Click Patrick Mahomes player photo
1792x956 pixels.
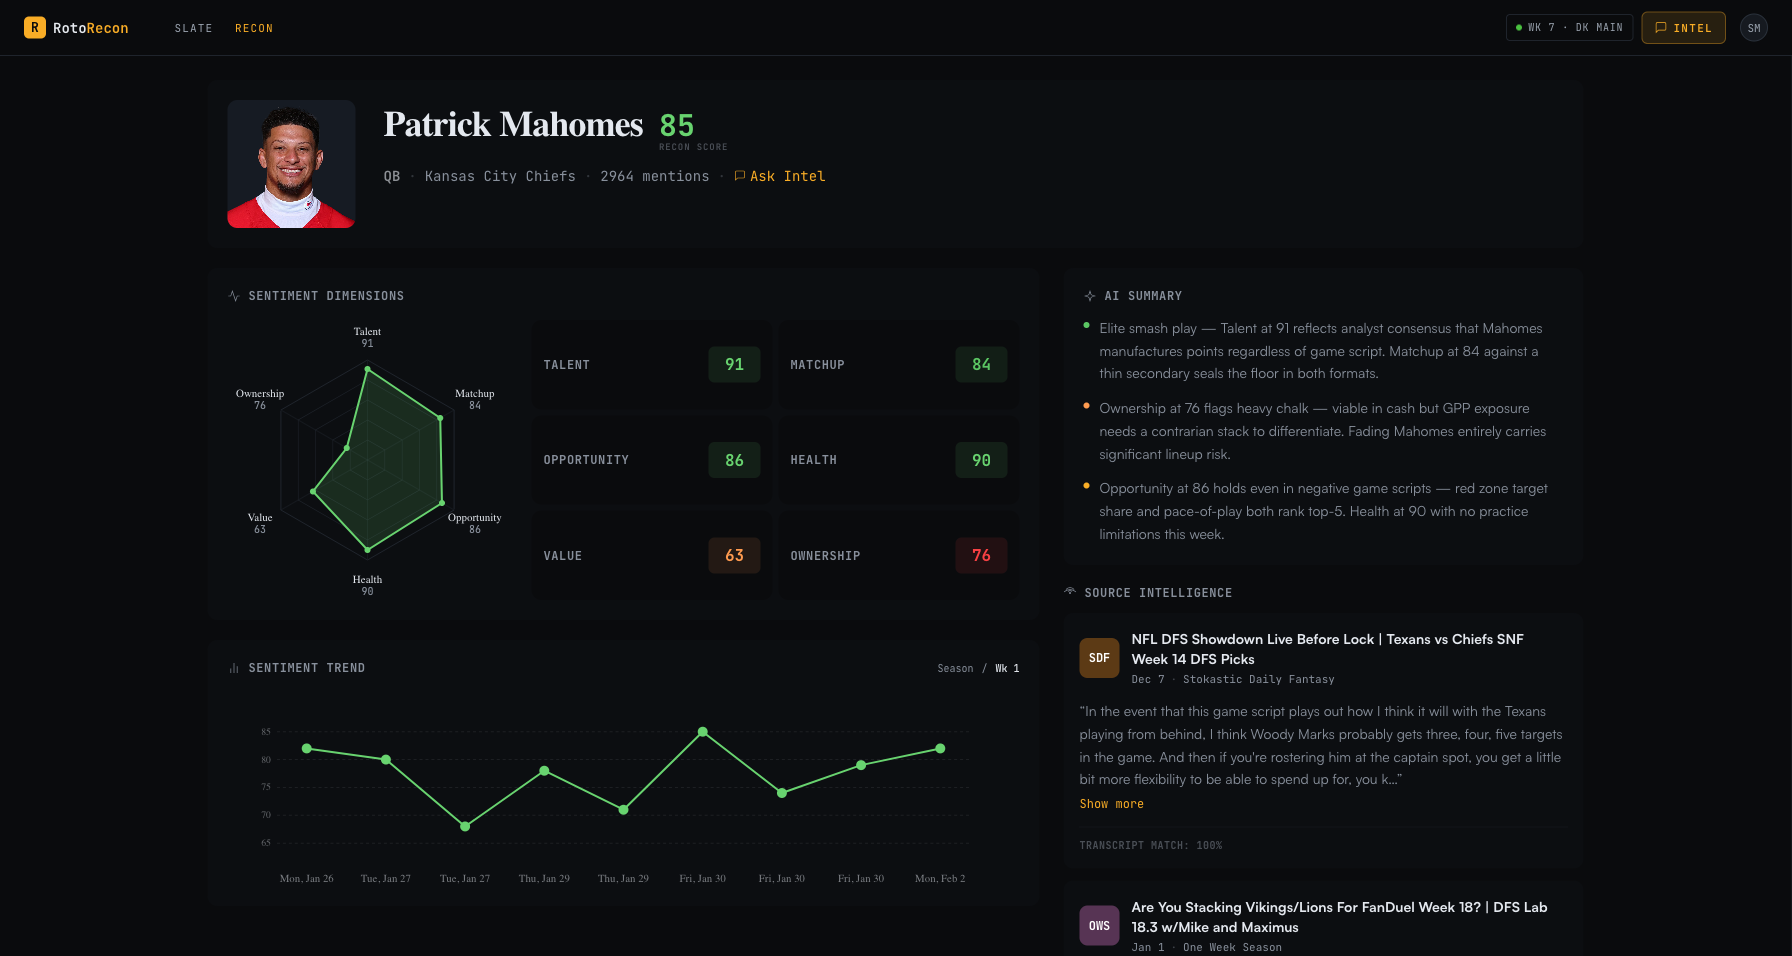pos(291,164)
